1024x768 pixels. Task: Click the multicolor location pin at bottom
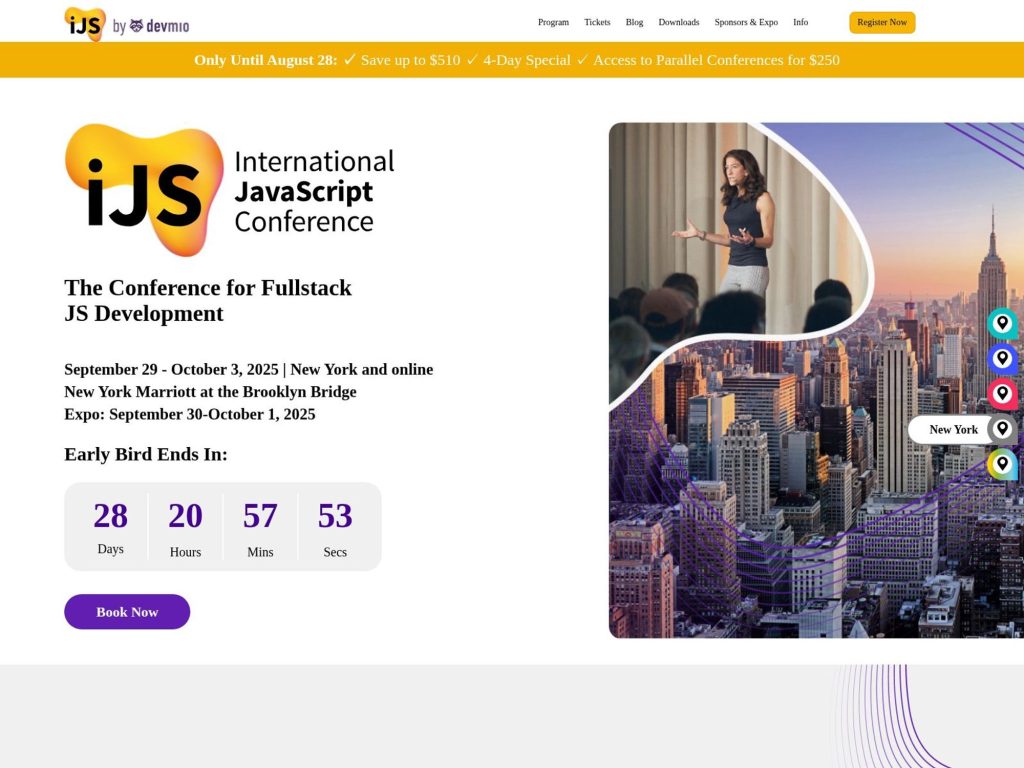tap(1002, 463)
